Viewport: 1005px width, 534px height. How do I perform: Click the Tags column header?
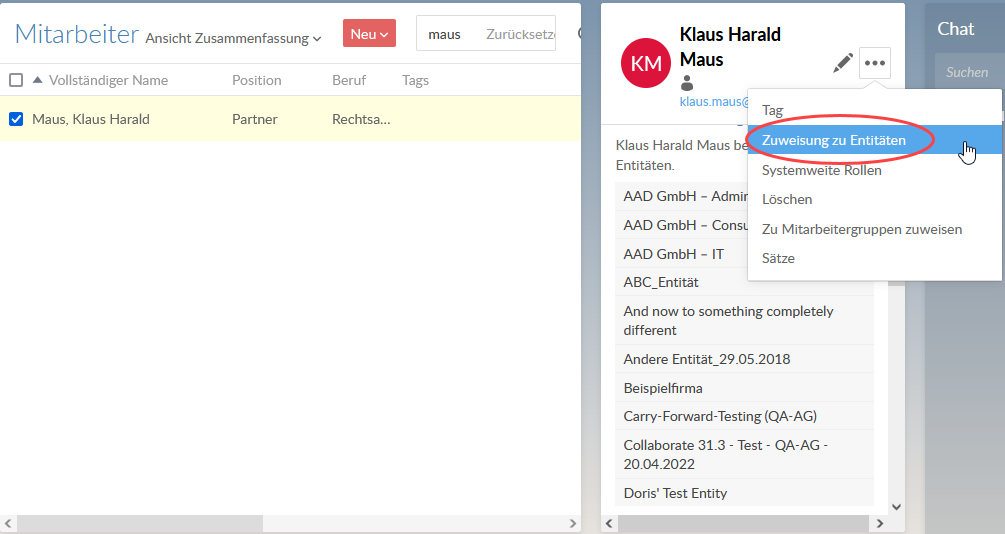pos(415,80)
